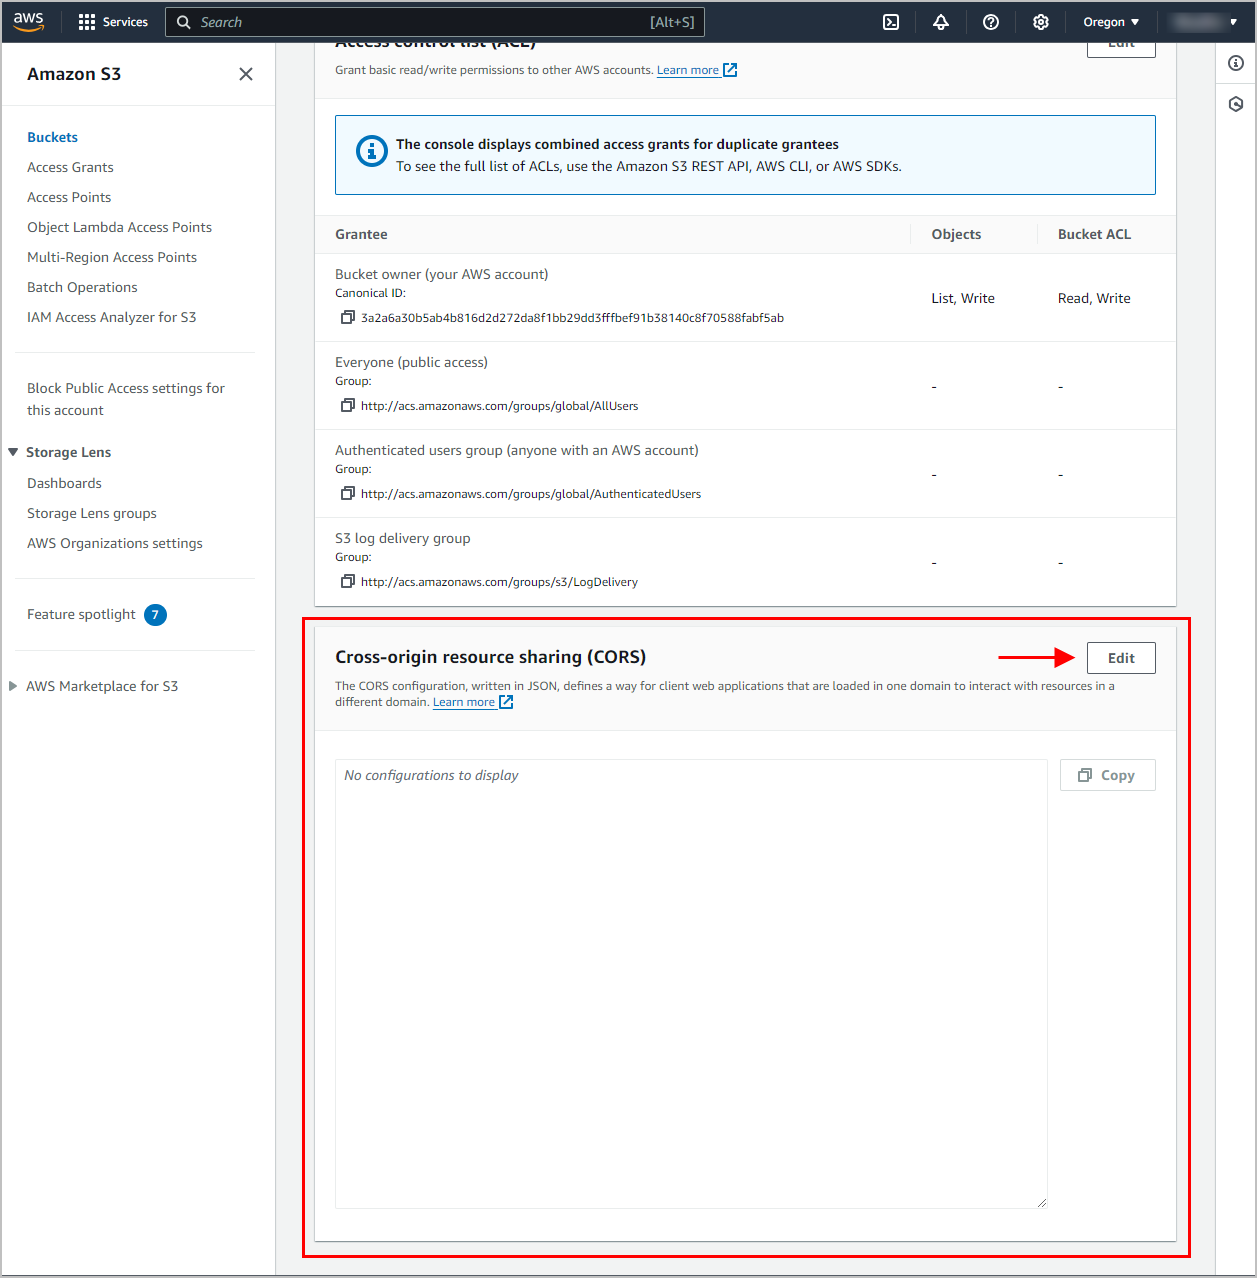Screen dimensions: 1257x1278
Task: Click the Edit button for CORS
Action: pos(1121,658)
